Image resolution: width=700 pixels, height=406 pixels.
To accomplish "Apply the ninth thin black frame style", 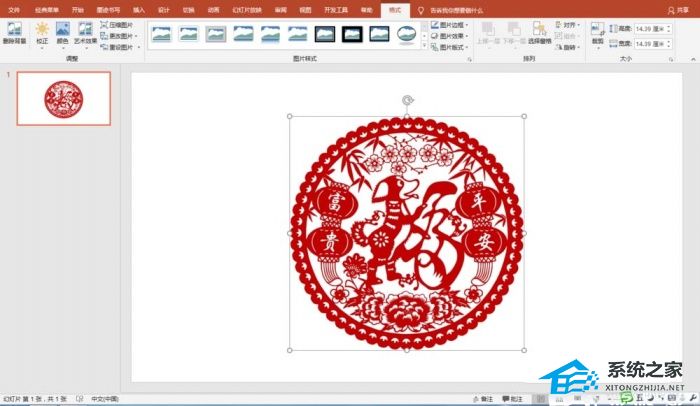I will tap(379, 34).
